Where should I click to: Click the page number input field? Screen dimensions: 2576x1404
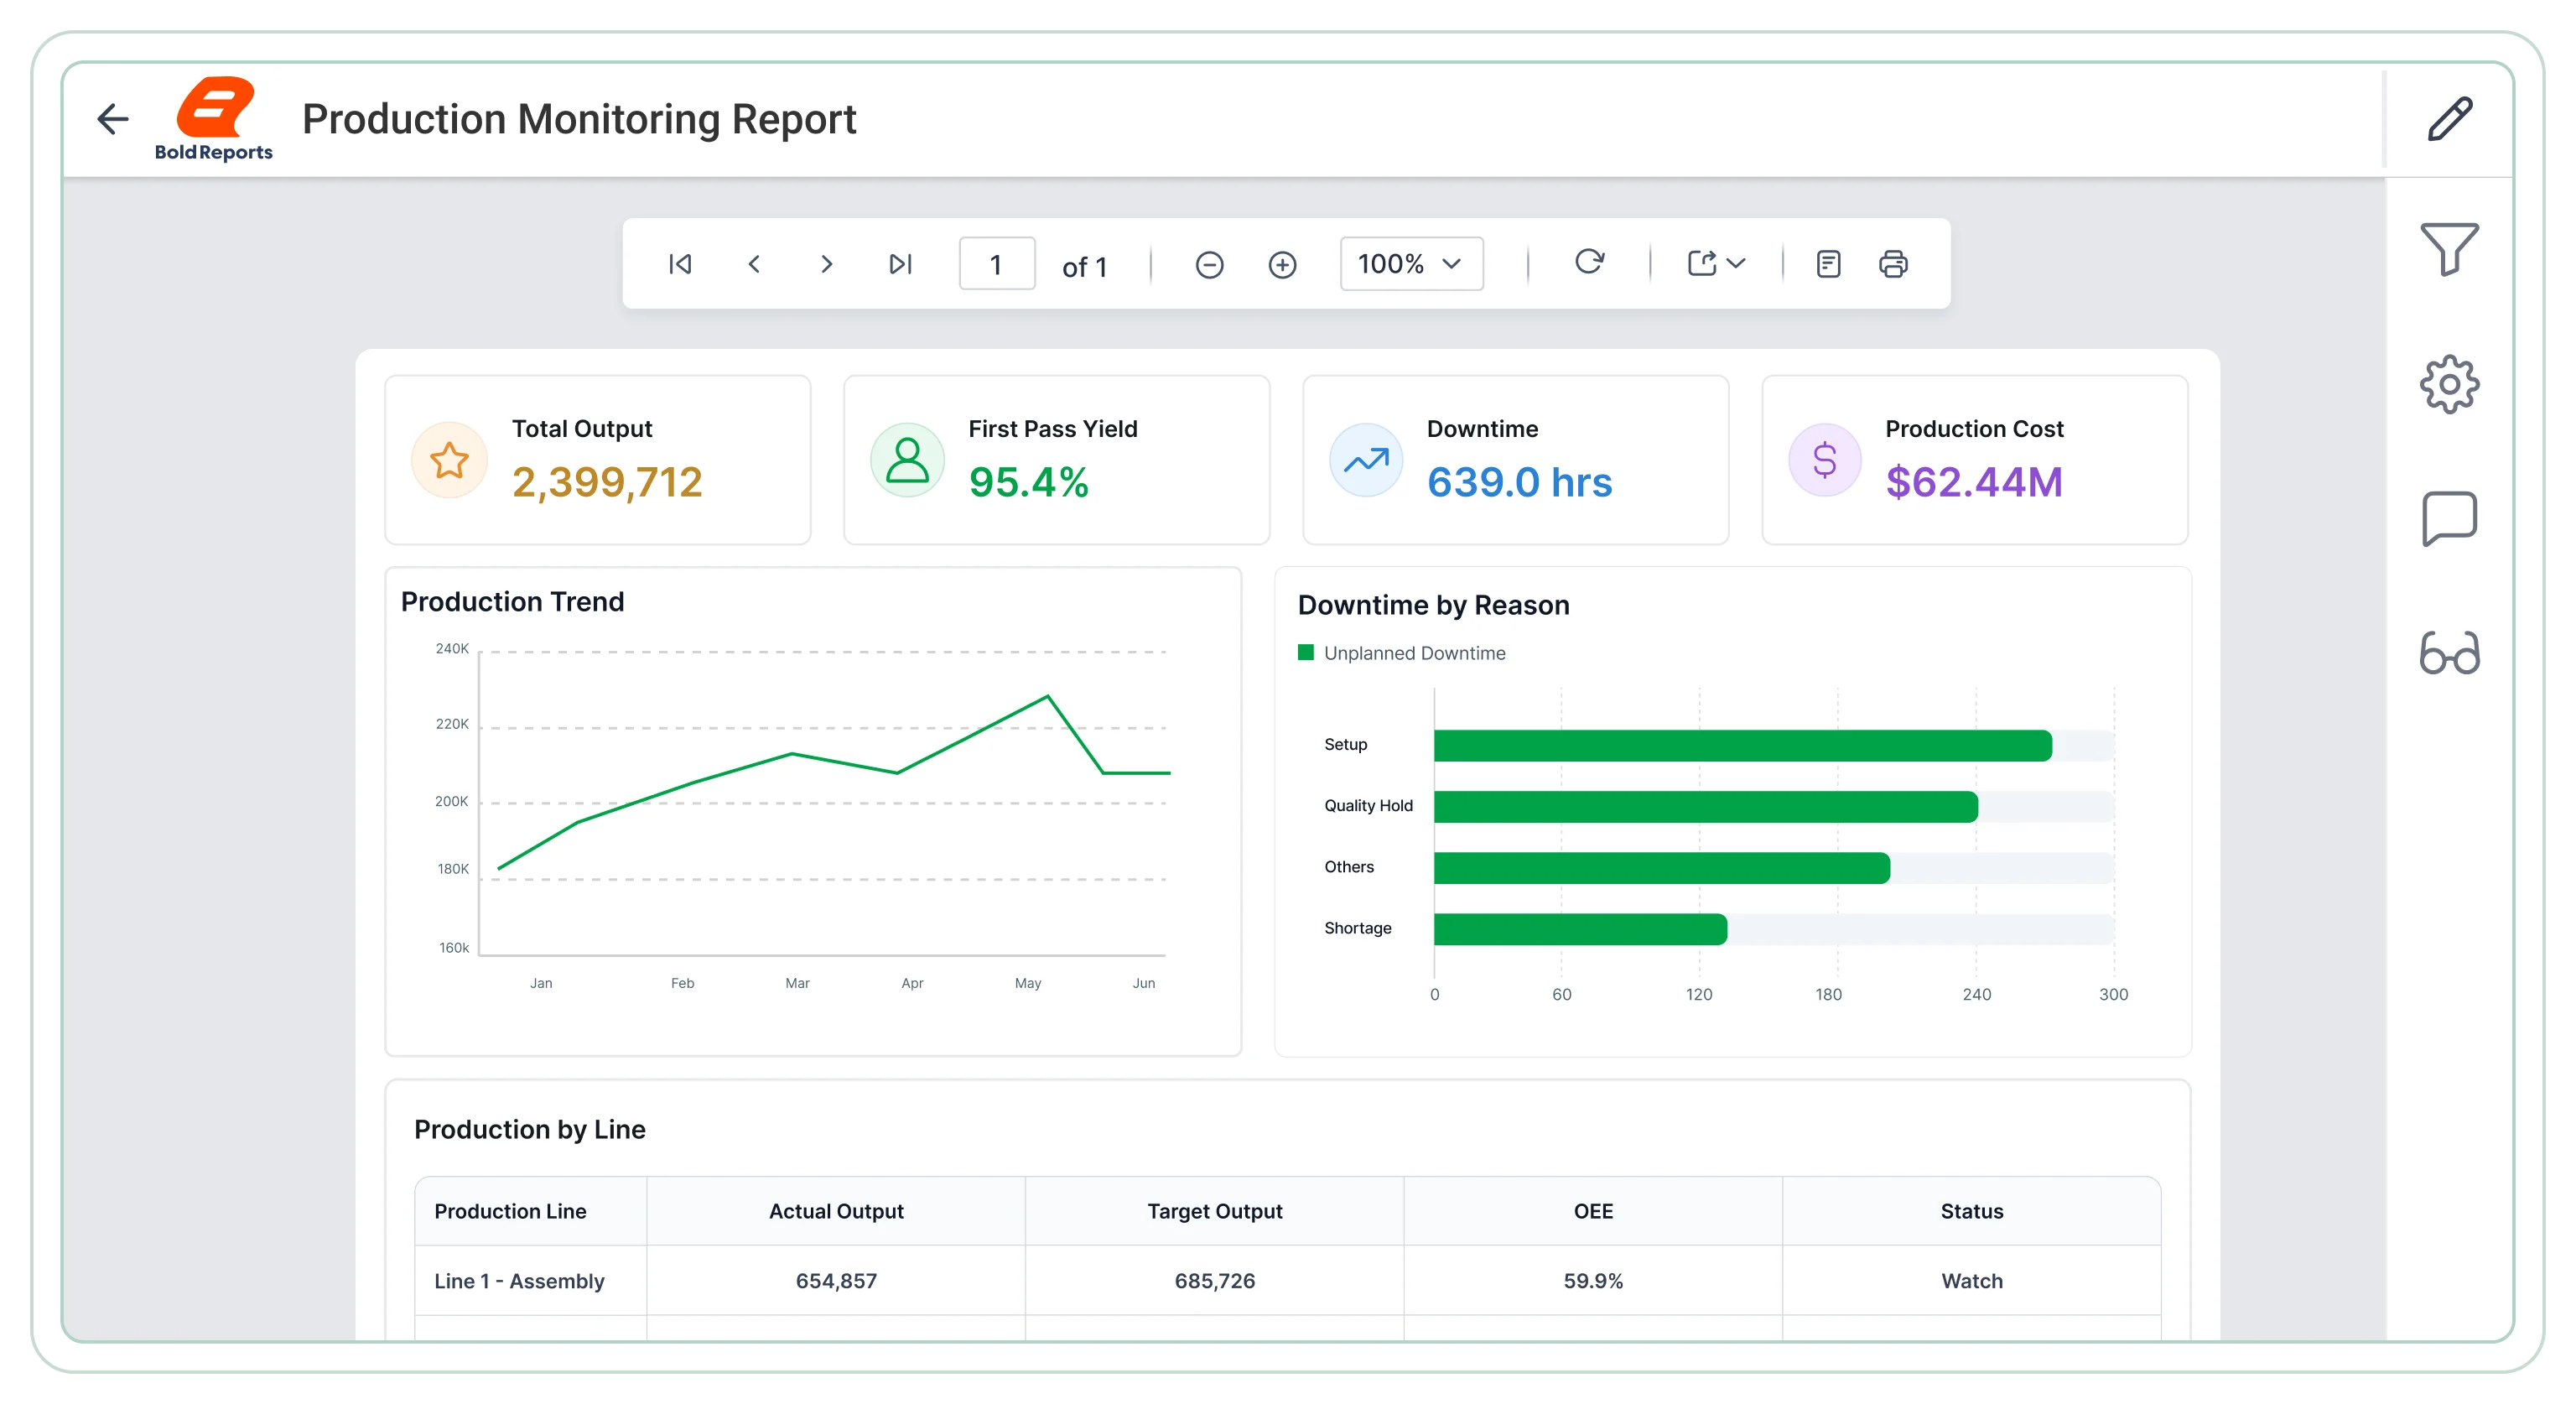click(x=996, y=264)
